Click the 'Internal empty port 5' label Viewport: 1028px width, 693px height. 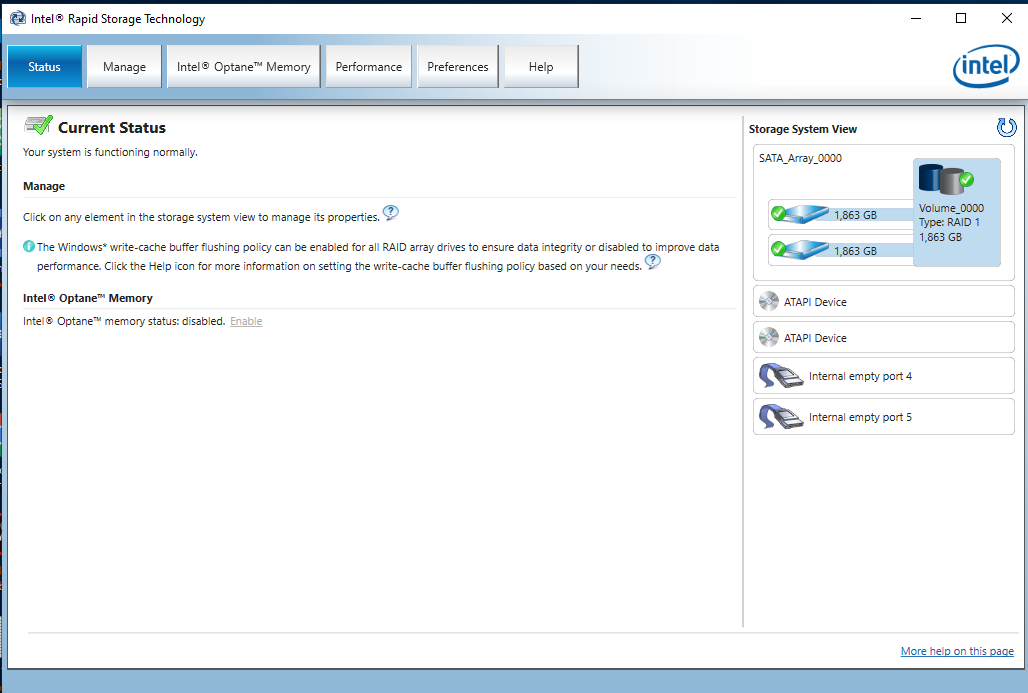coord(860,418)
